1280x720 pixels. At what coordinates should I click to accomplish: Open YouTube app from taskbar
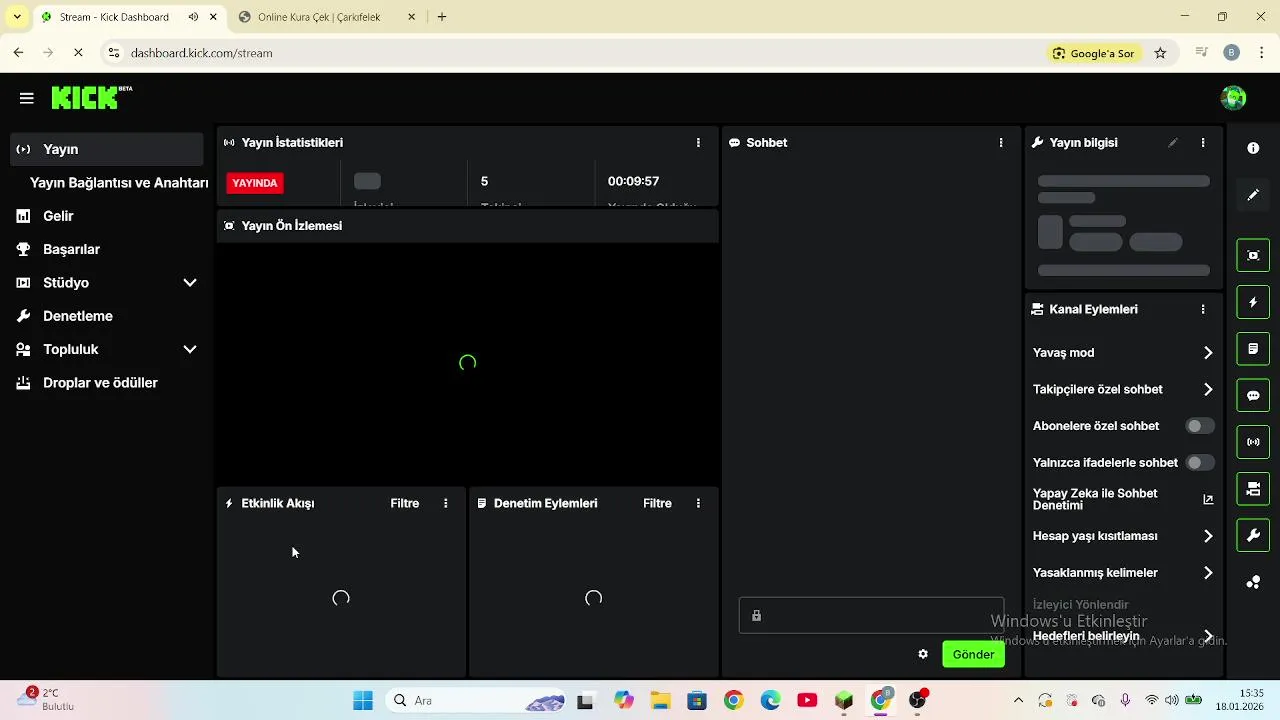[x=807, y=701]
